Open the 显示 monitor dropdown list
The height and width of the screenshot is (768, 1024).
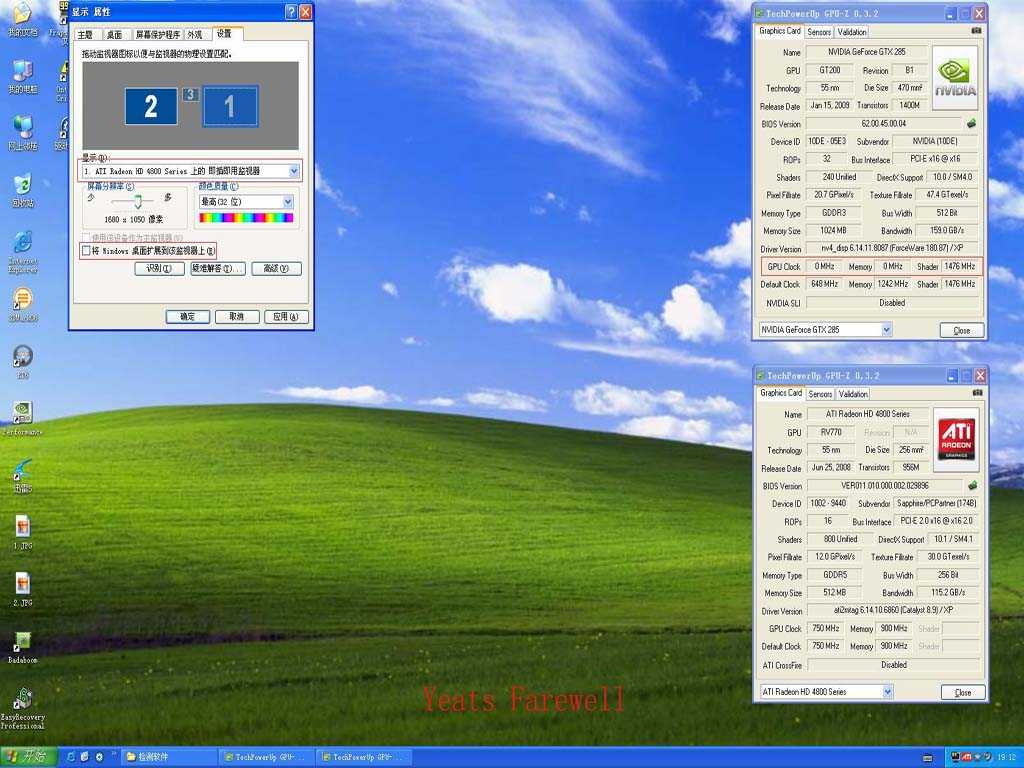point(294,171)
